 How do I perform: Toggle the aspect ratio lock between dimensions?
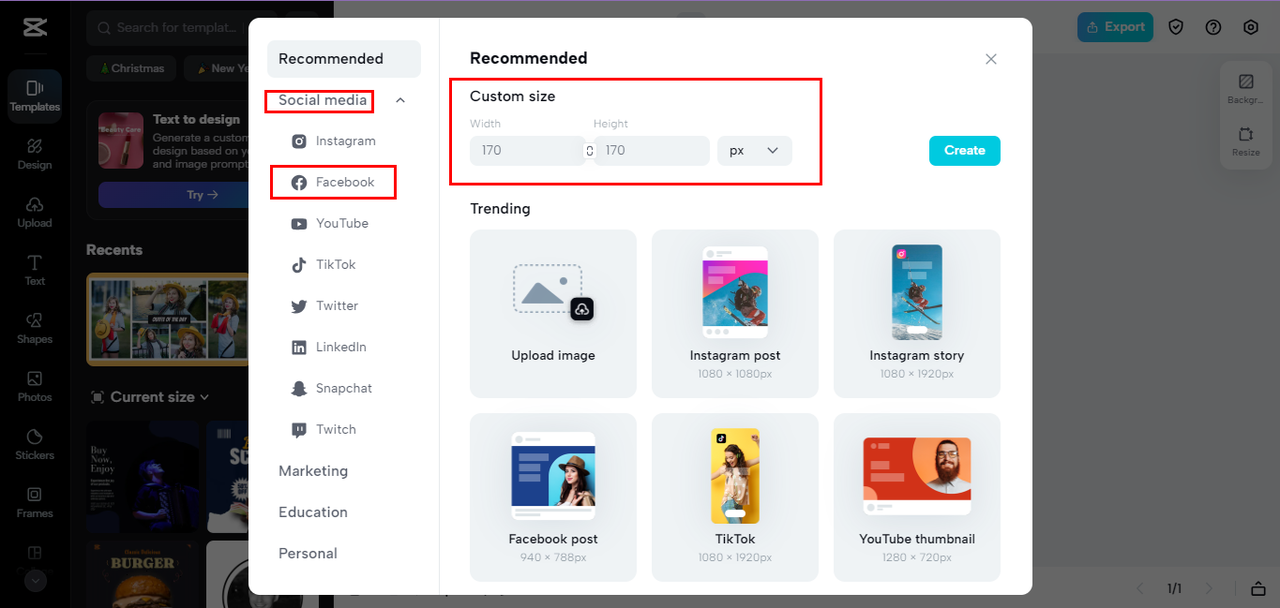590,151
